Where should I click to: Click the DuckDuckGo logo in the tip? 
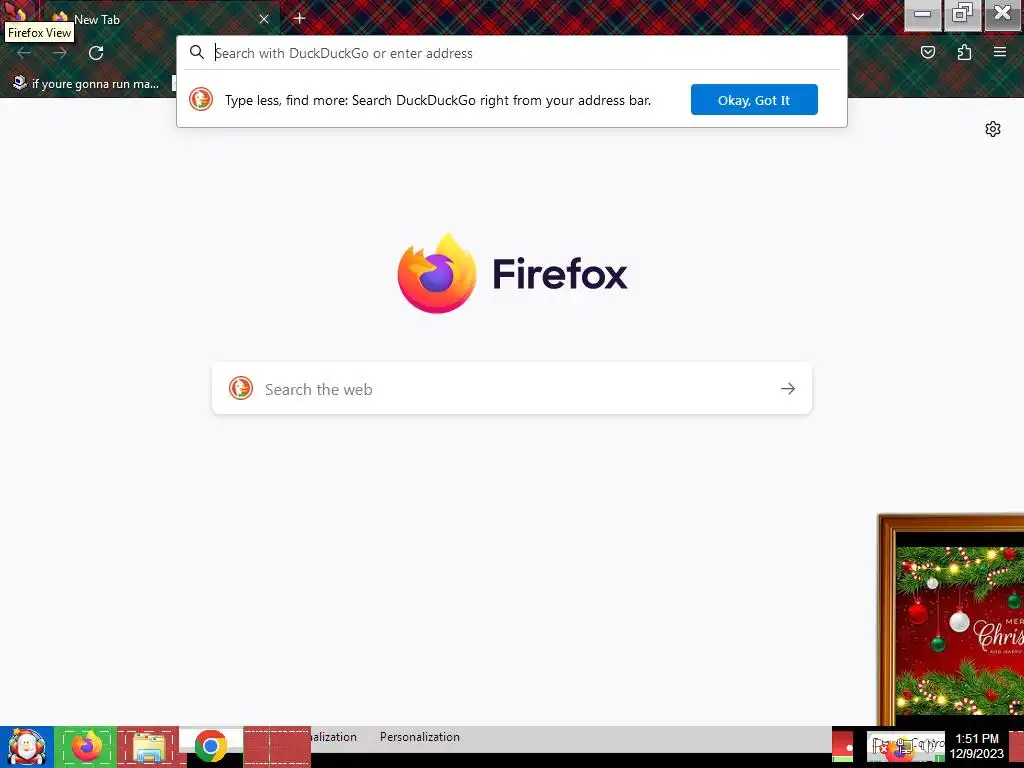[201, 99]
